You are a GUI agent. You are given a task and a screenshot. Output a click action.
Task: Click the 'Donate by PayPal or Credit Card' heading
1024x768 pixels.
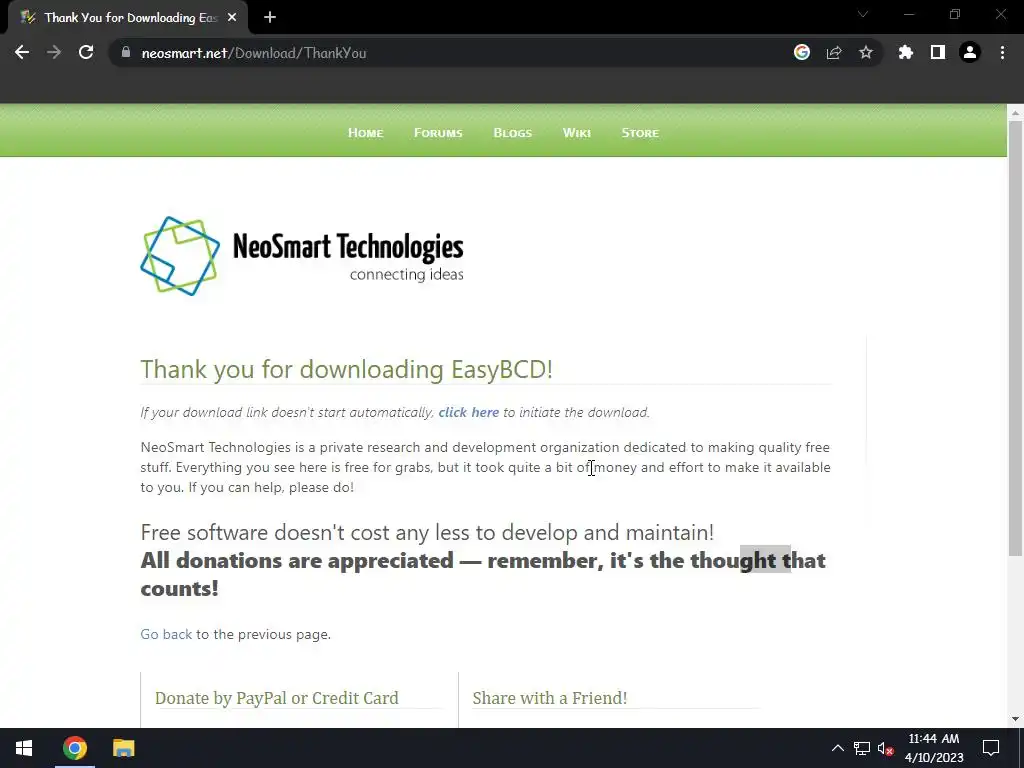tap(277, 698)
